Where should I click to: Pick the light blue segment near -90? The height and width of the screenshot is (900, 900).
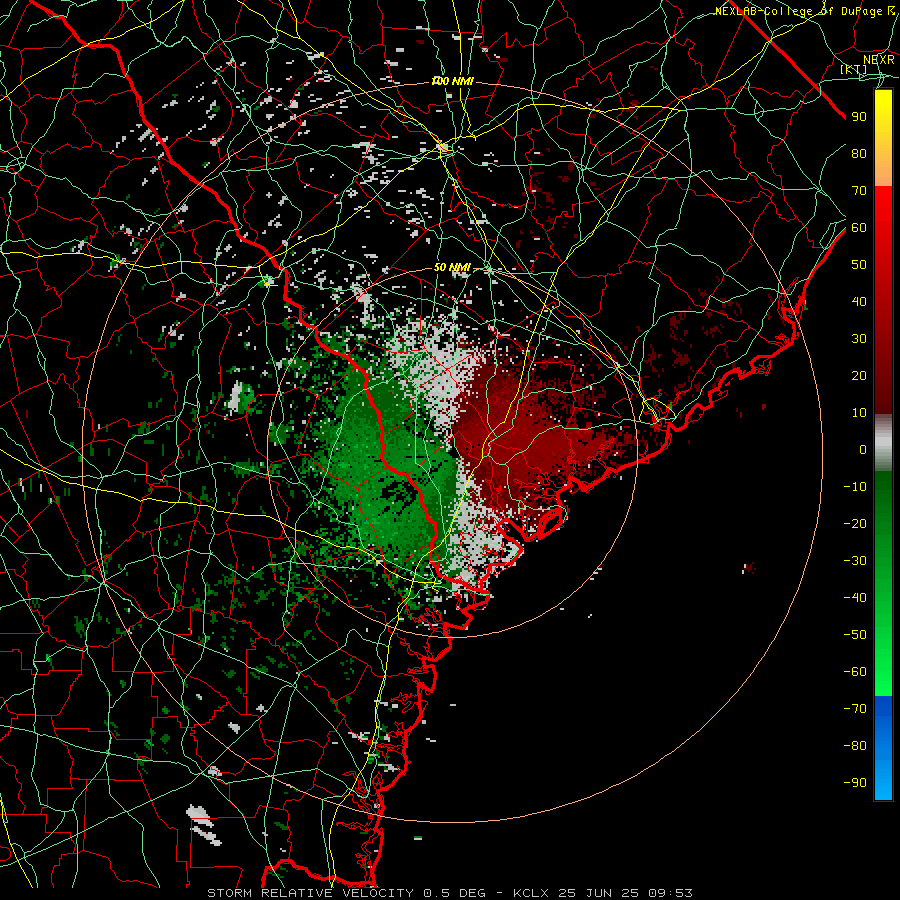[883, 781]
